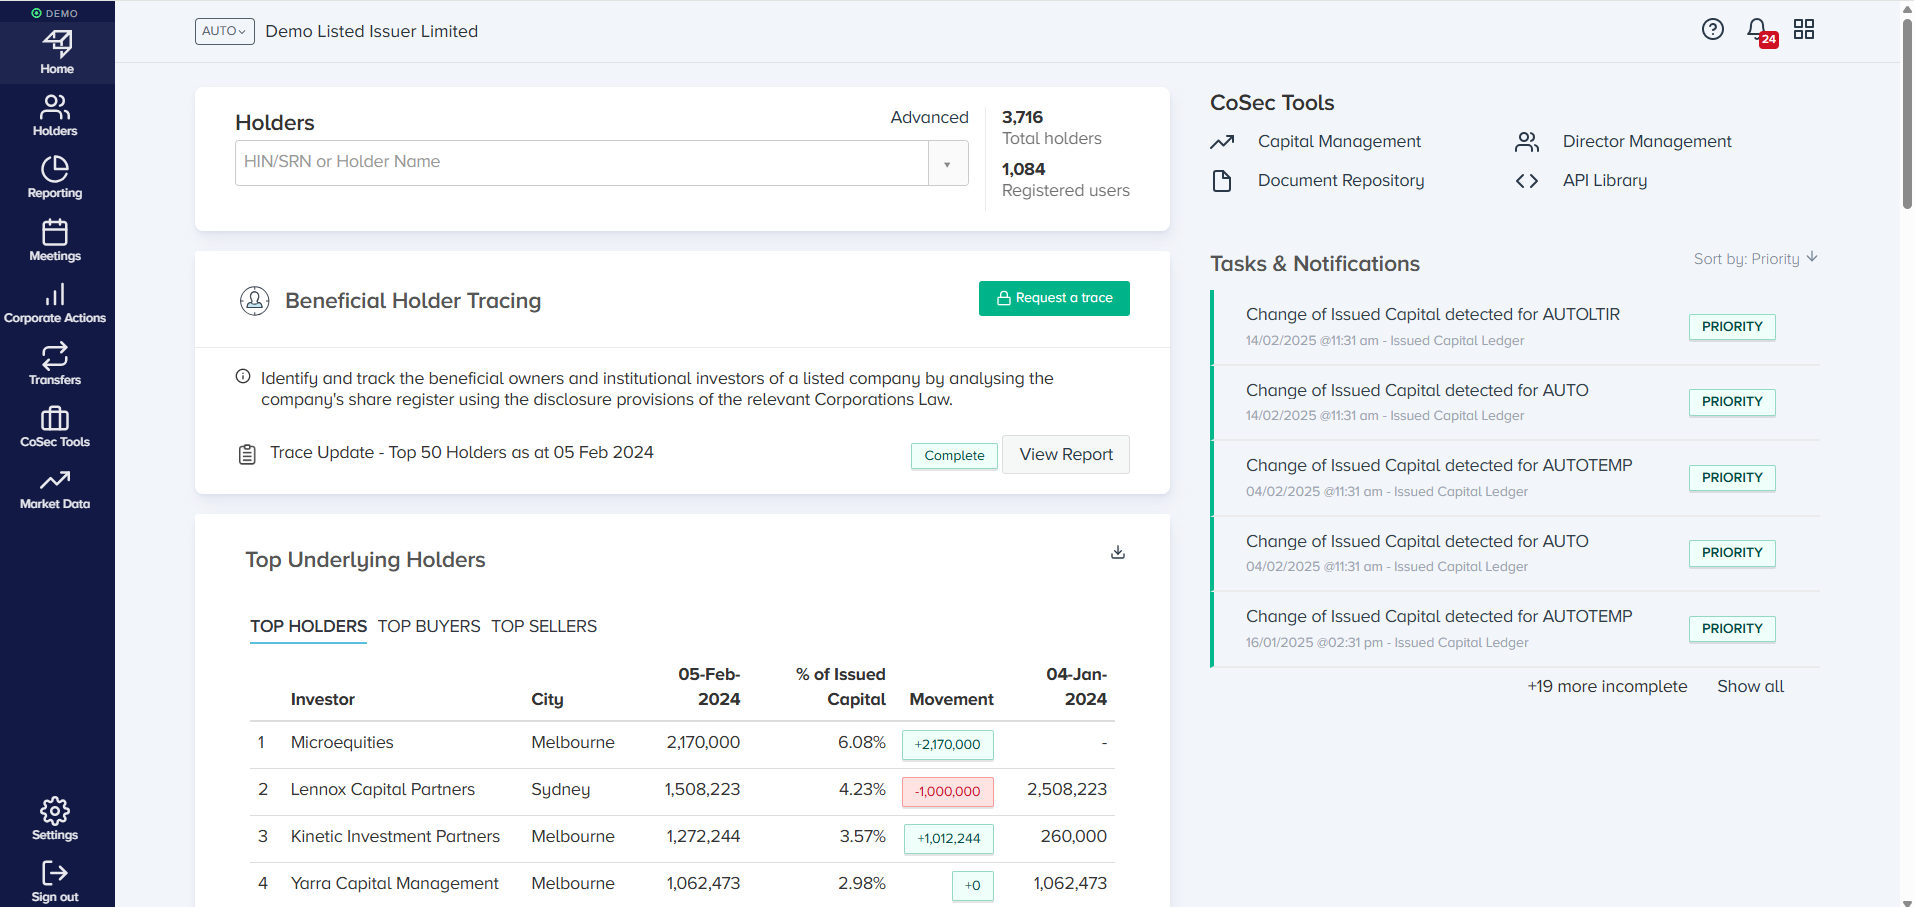Expand the holder search dropdown arrow
1914x907 pixels.
[x=947, y=163]
